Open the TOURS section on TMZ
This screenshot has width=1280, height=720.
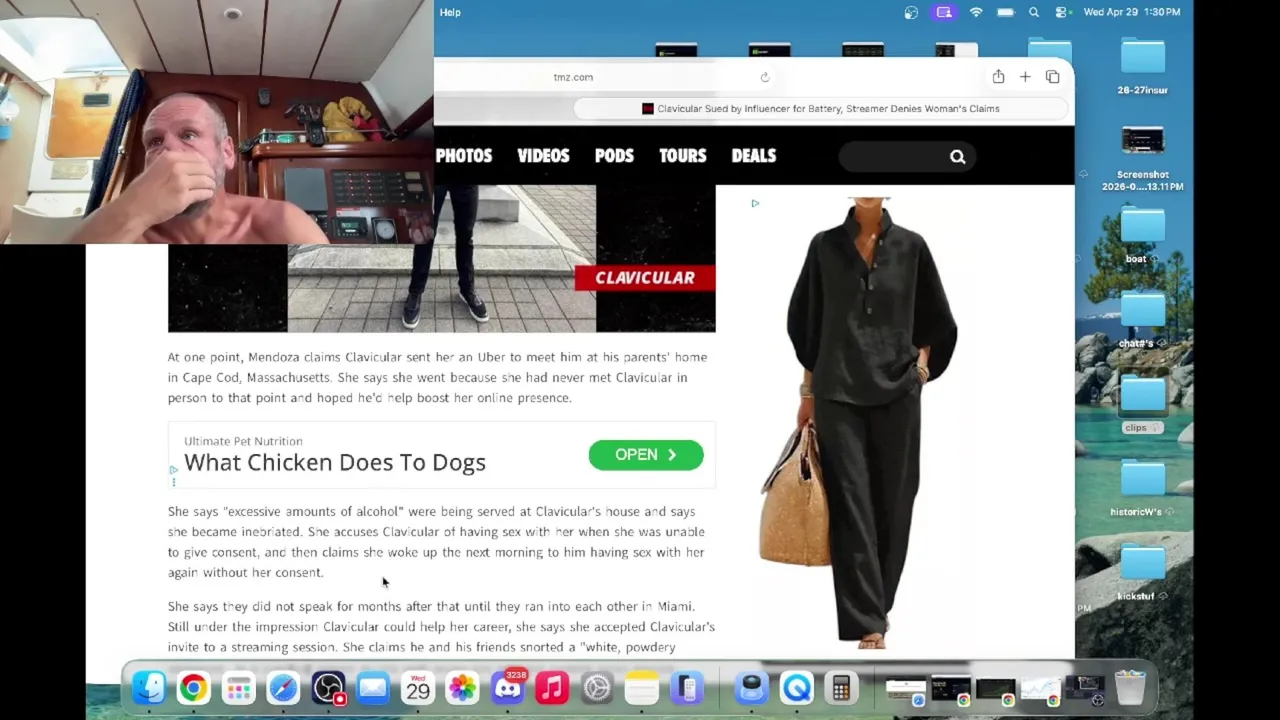683,156
